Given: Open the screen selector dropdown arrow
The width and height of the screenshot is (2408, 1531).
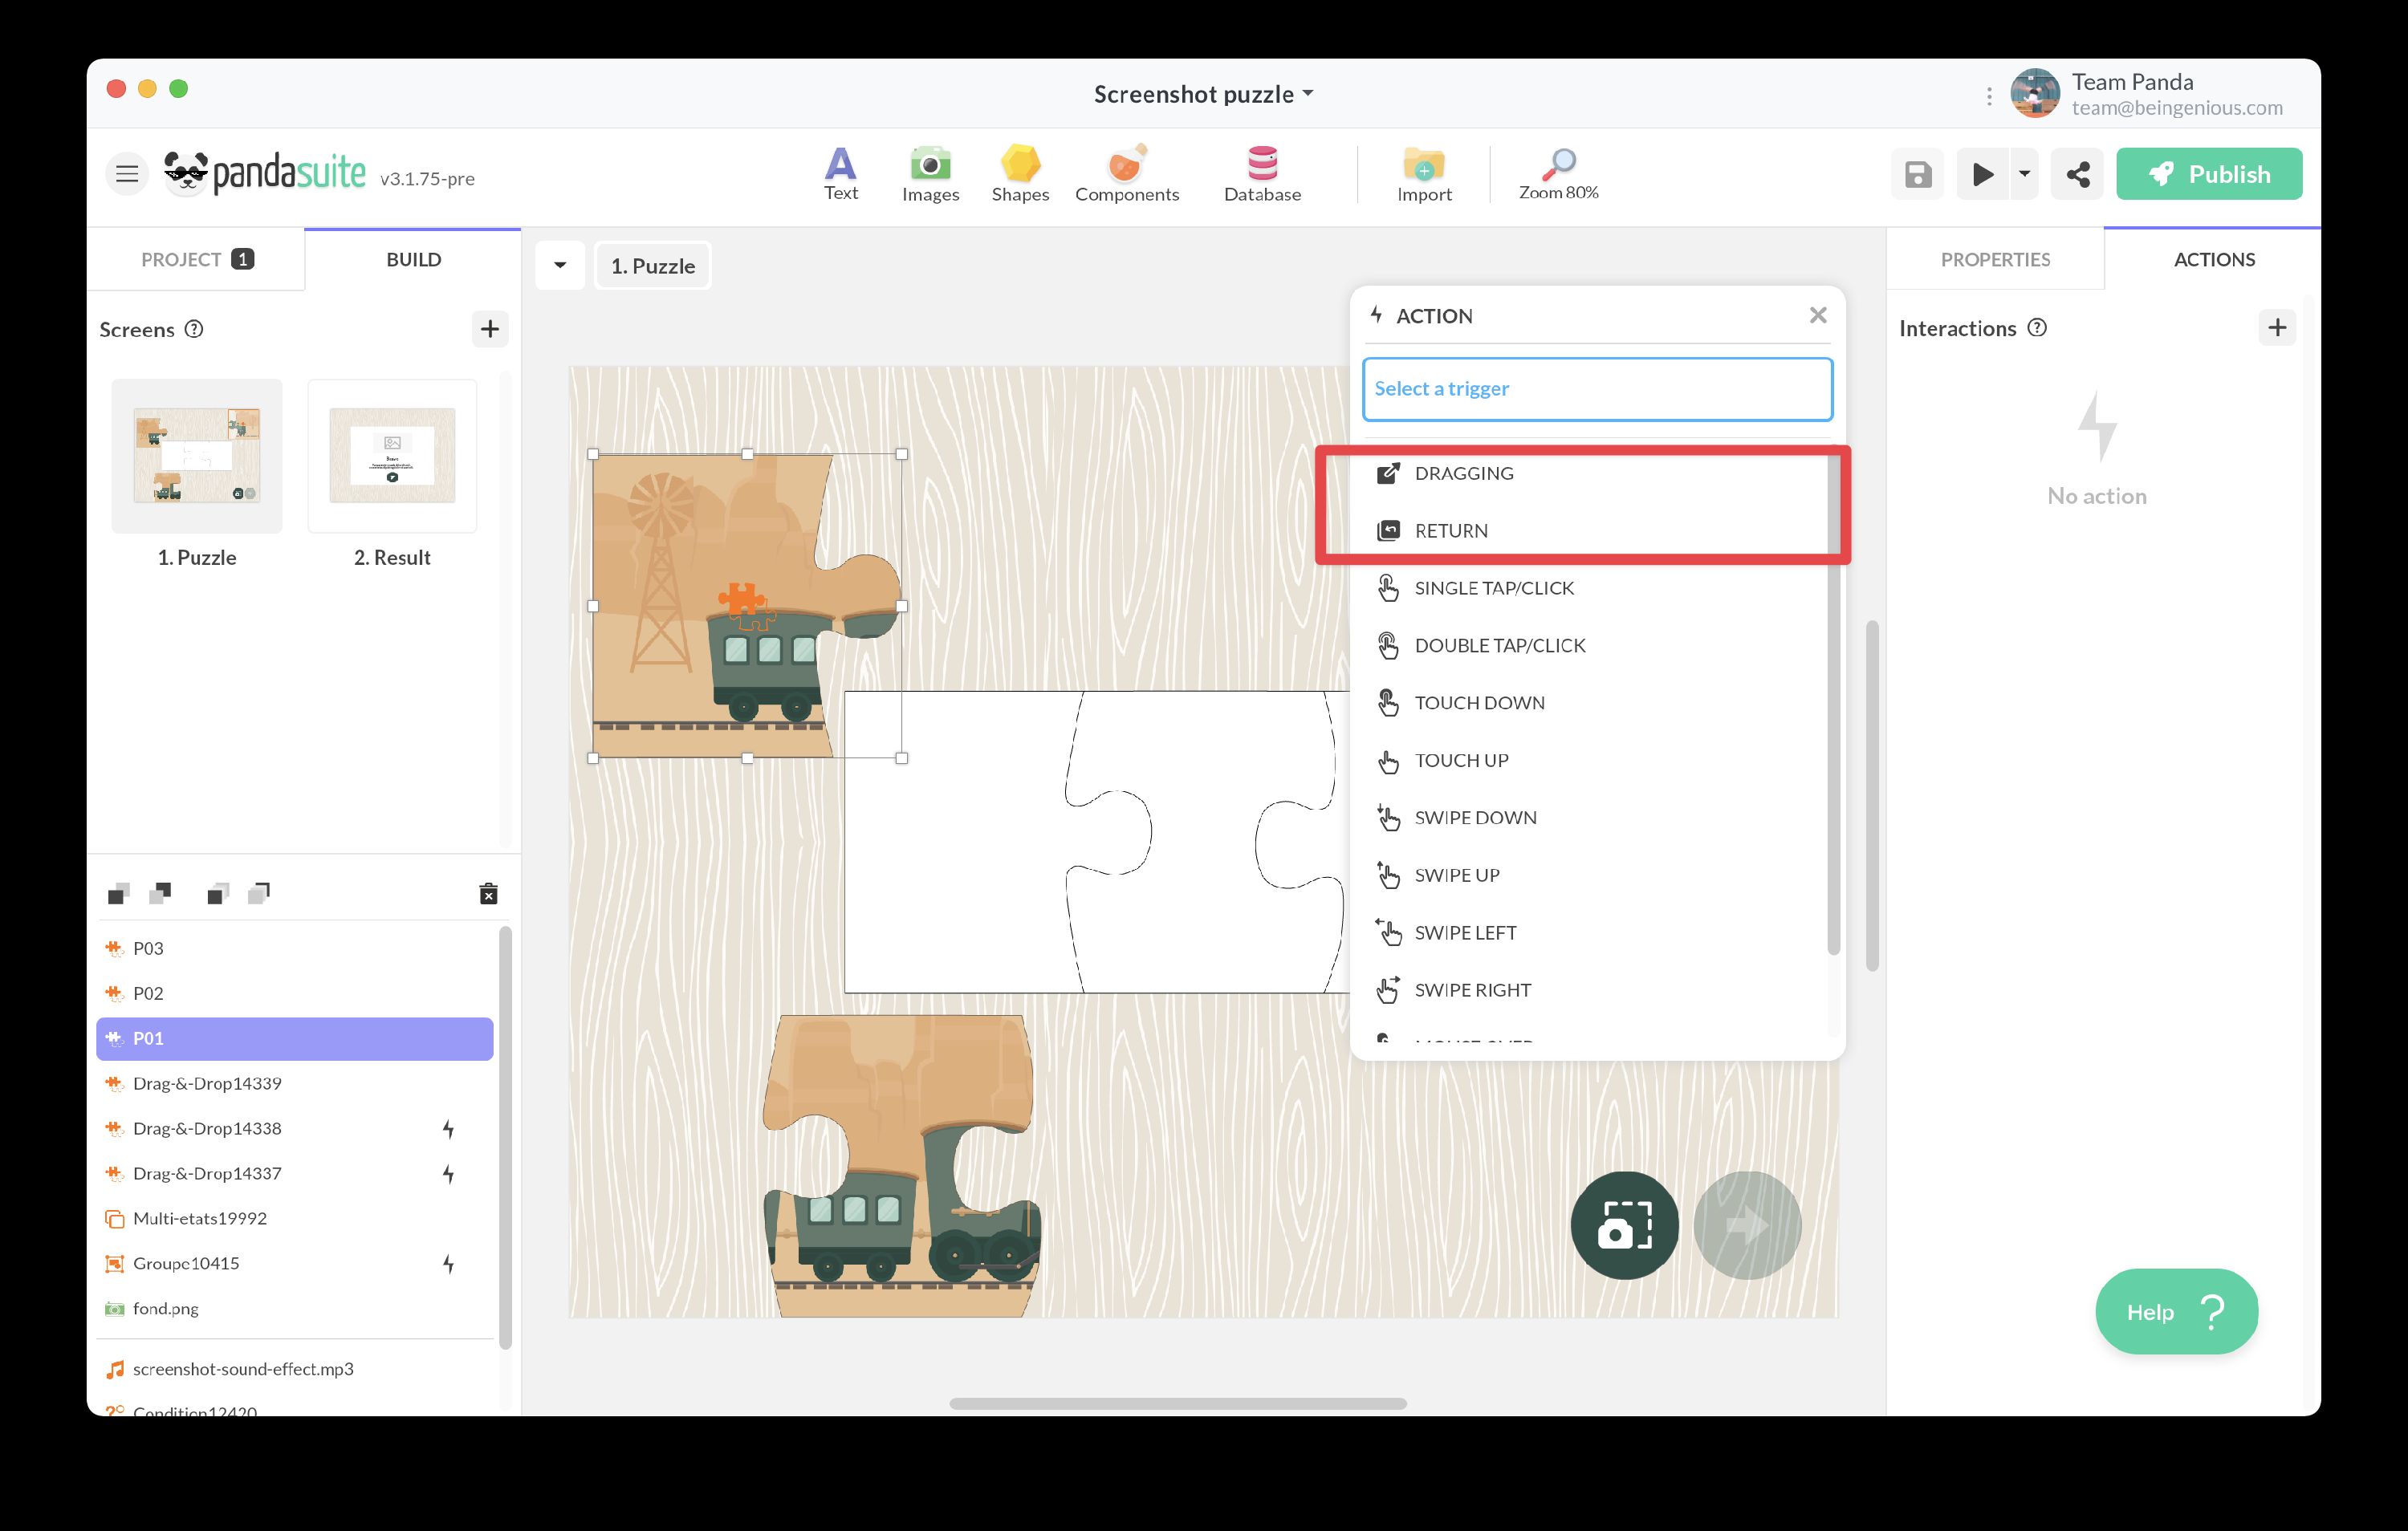Looking at the screenshot, I should [x=560, y=266].
